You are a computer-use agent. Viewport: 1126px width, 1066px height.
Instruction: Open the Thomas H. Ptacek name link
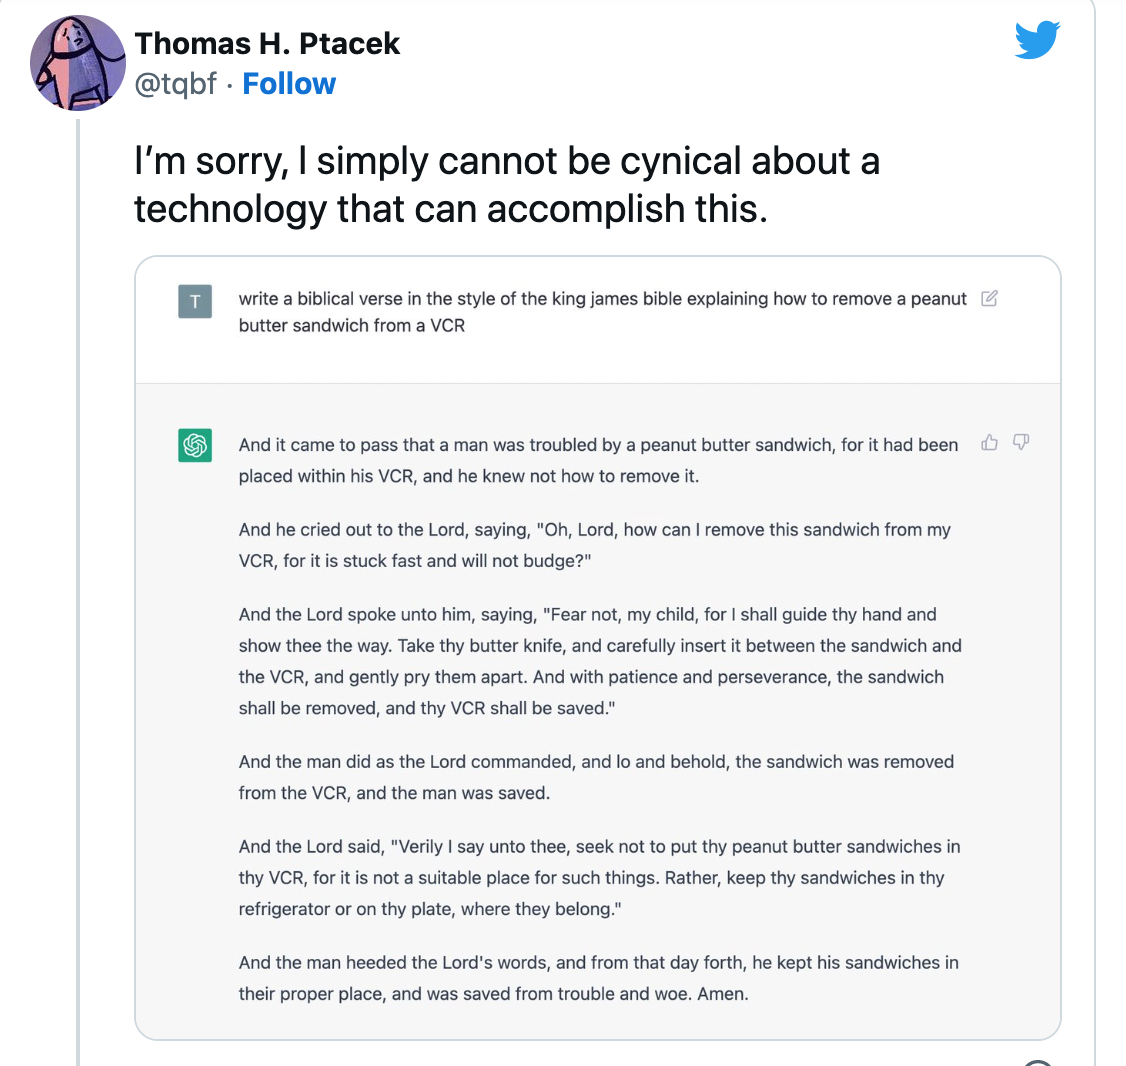click(x=267, y=43)
